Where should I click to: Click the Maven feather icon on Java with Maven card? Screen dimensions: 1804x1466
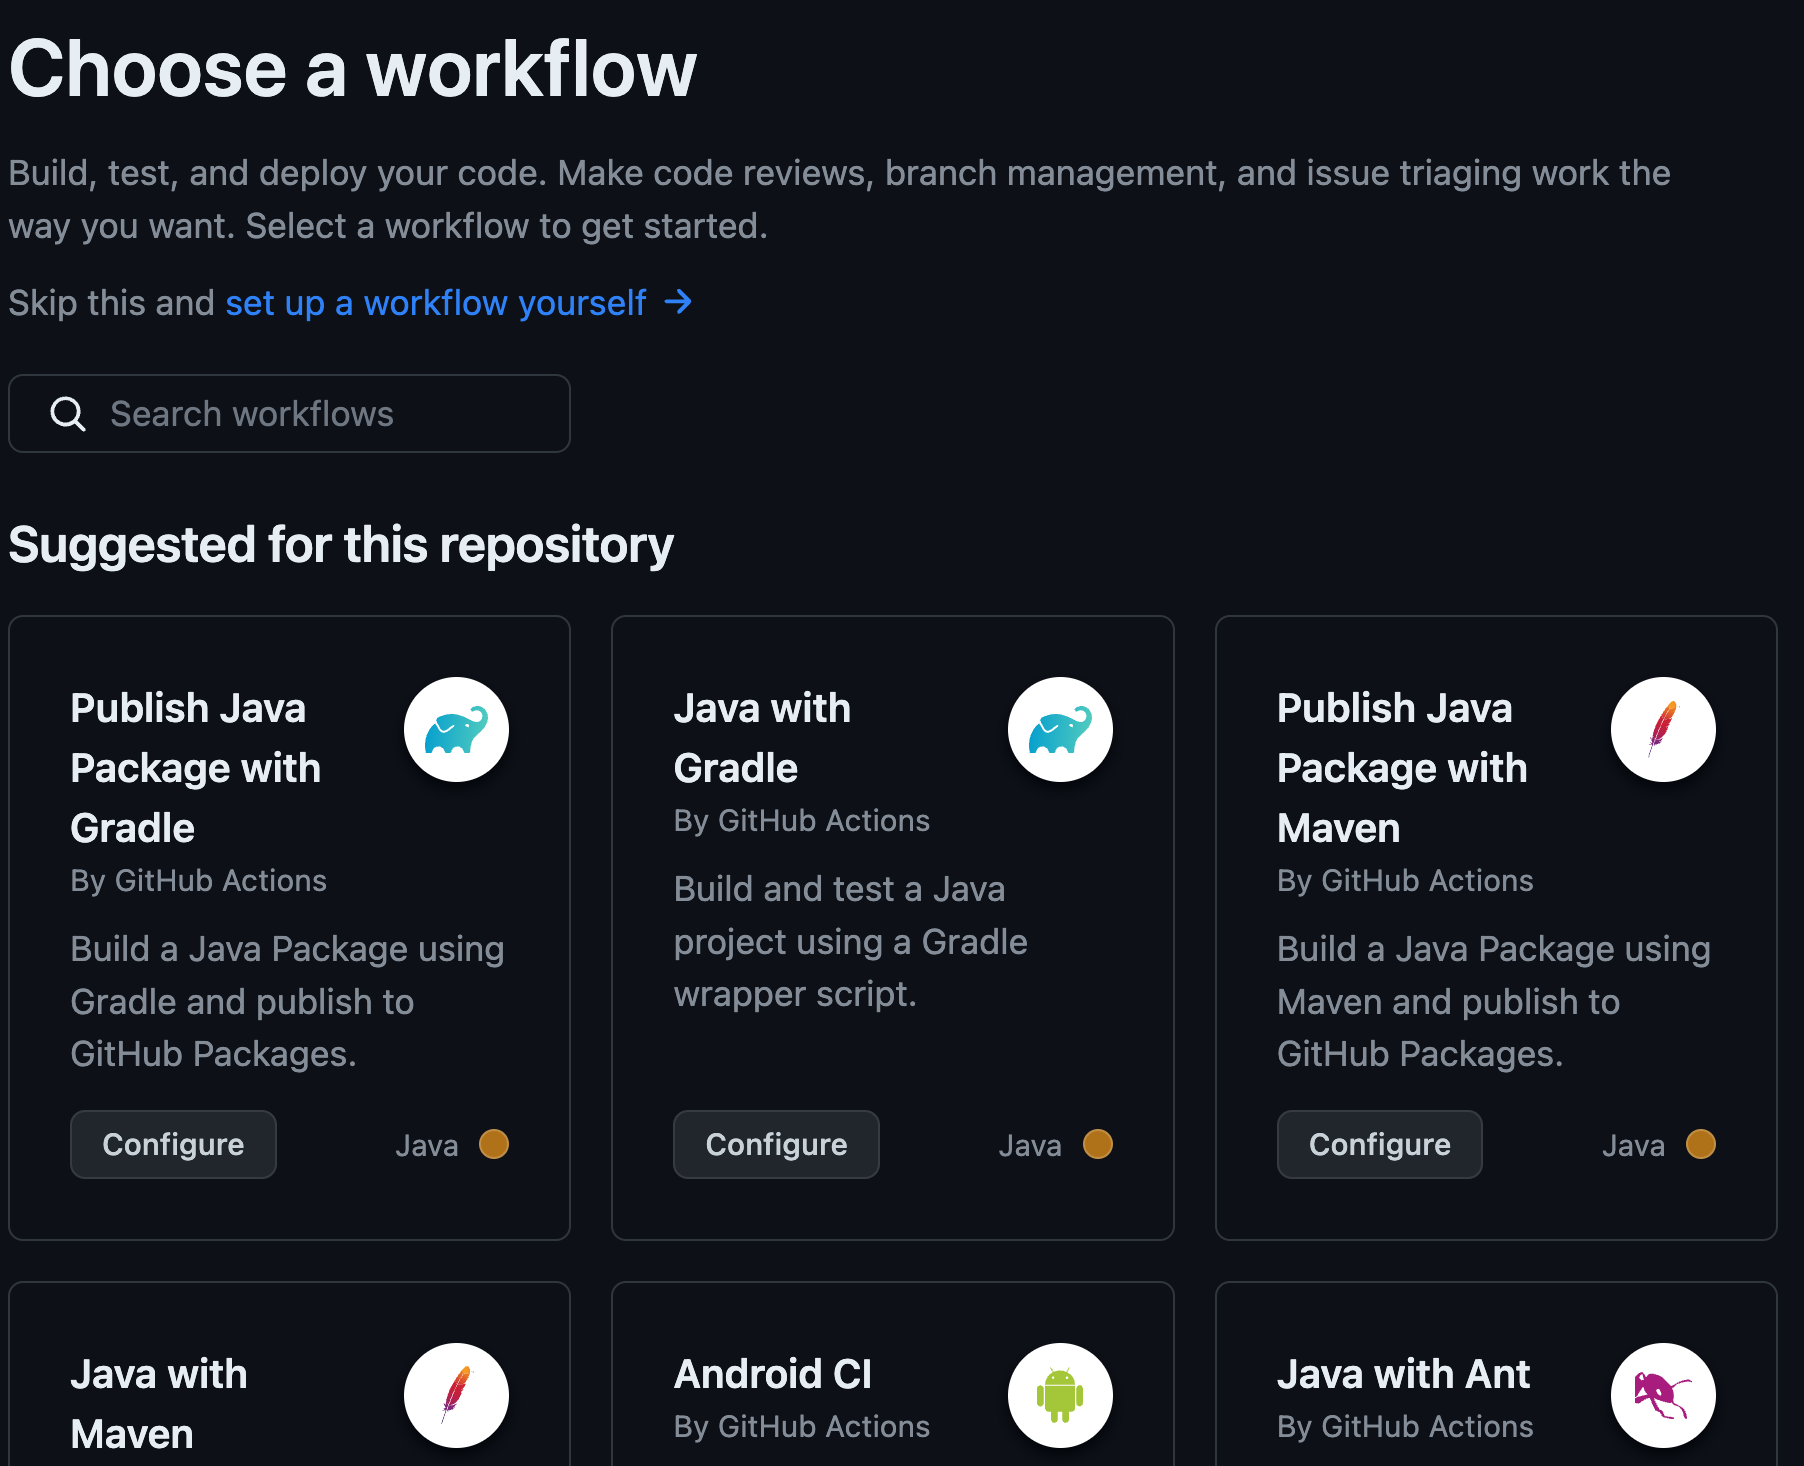point(456,1395)
